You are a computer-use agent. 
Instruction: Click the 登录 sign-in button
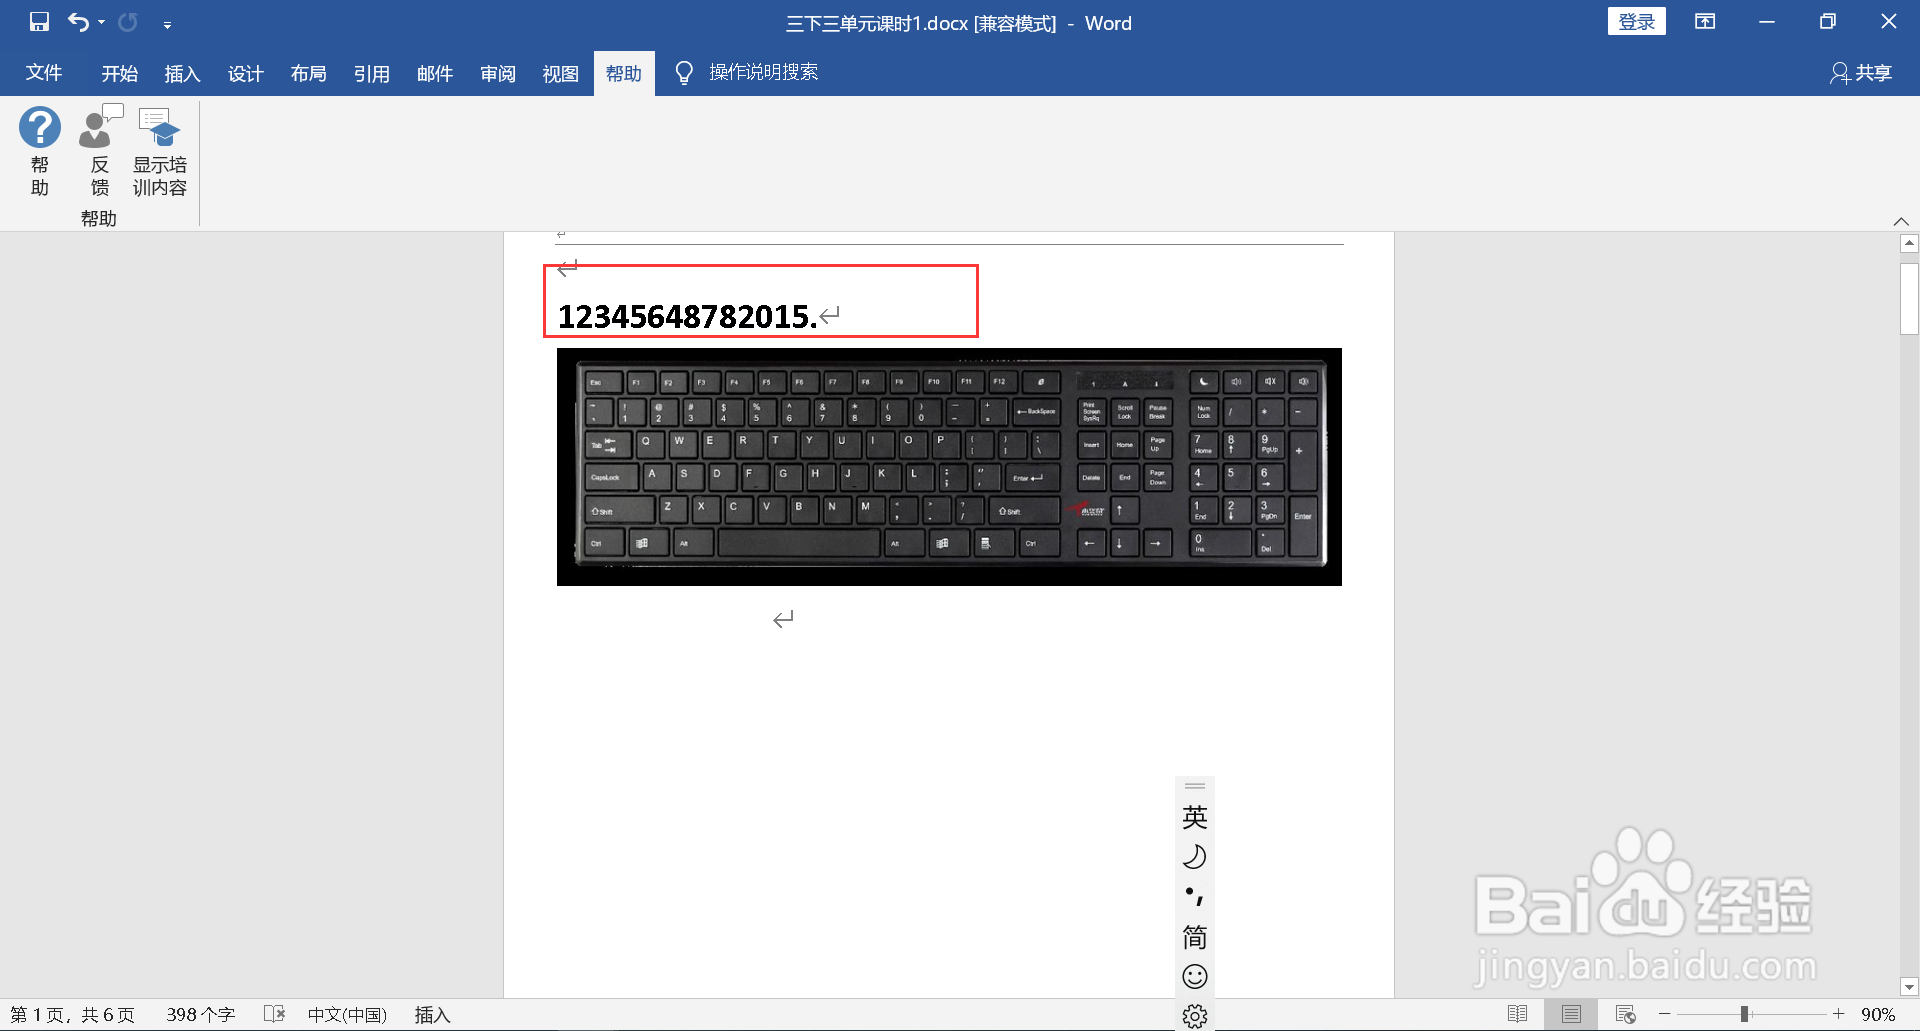(1636, 21)
